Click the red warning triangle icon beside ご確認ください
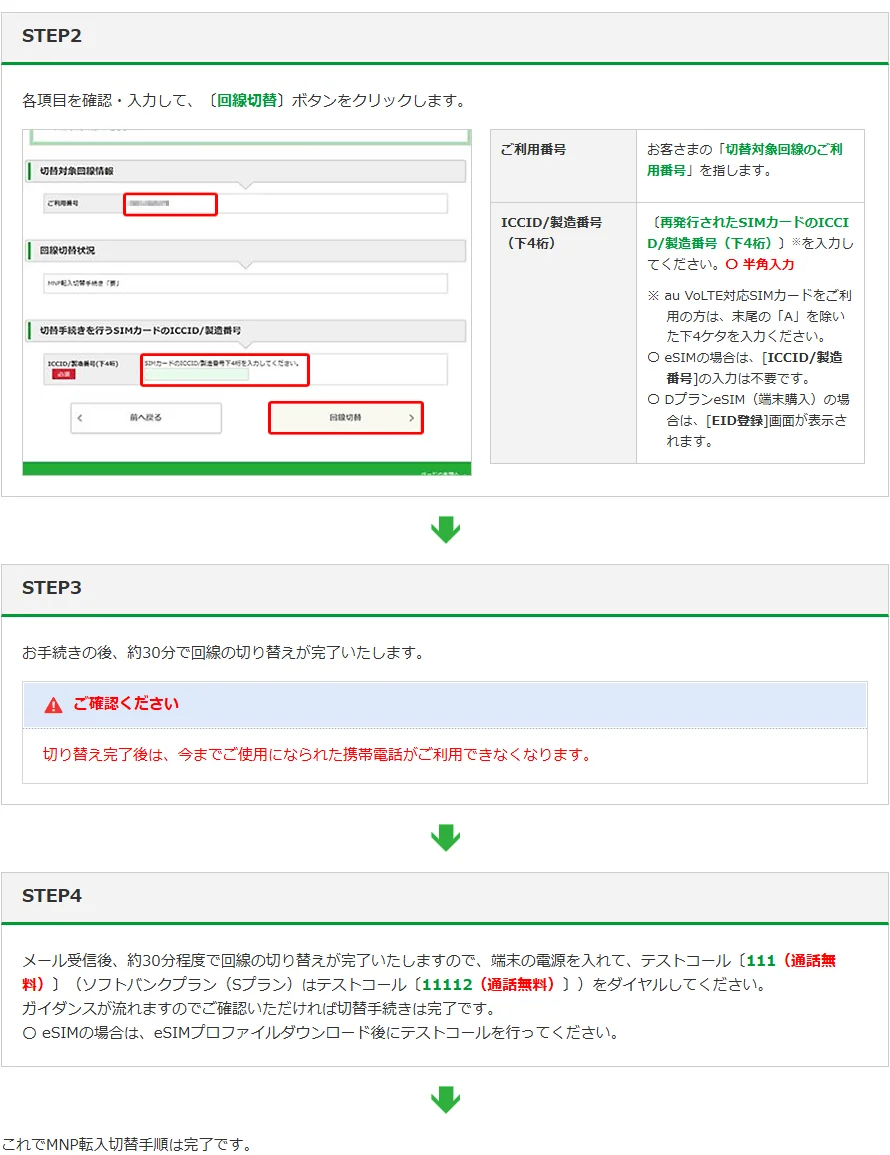The height and width of the screenshot is (1155, 890). (53, 705)
